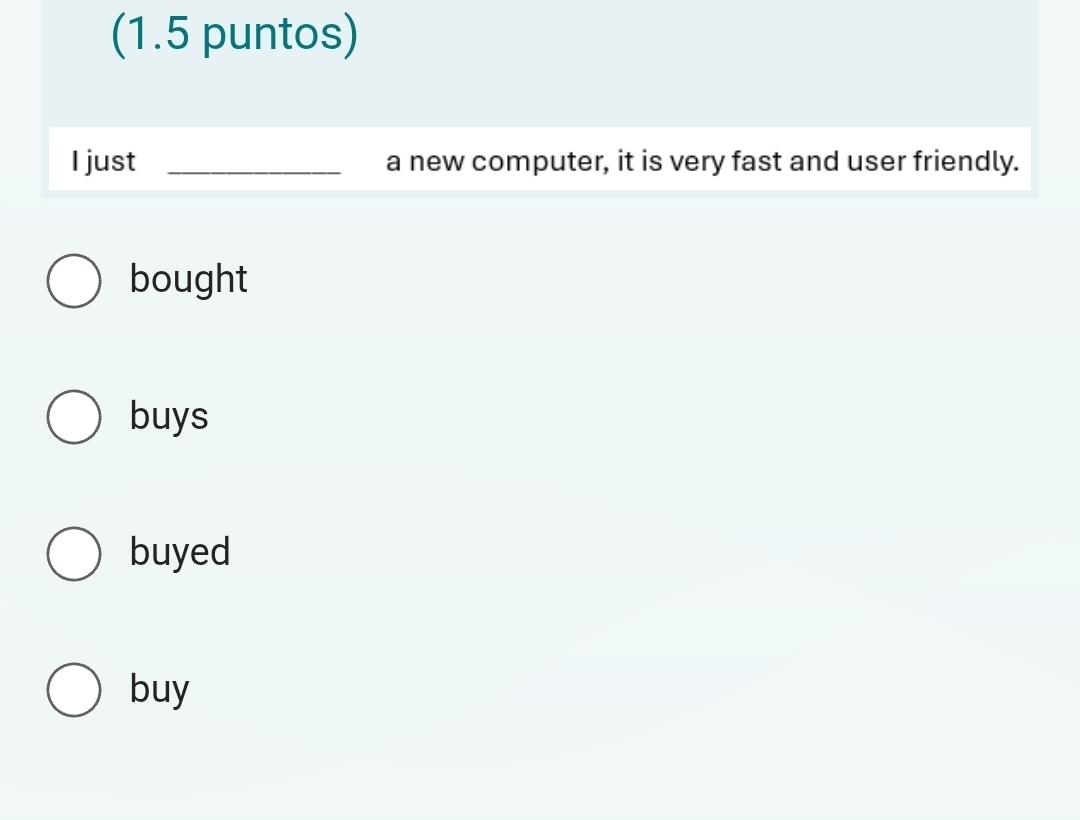Click the "buys" answer label text

(169, 417)
